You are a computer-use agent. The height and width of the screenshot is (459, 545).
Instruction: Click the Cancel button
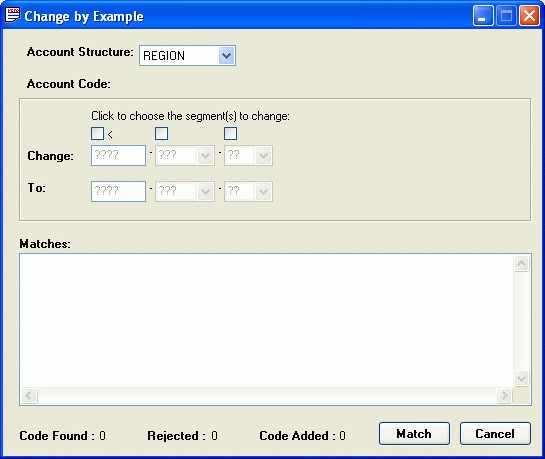(x=495, y=434)
